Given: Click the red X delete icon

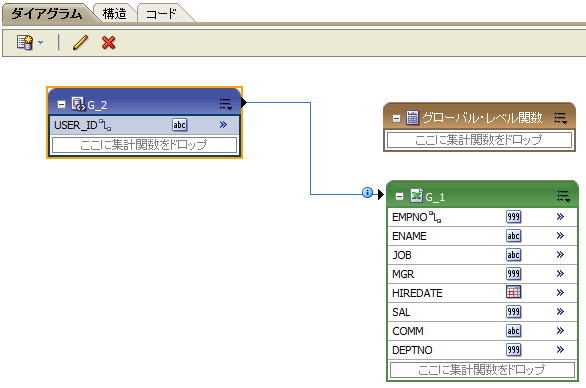Looking at the screenshot, I should pyautogui.click(x=108, y=43).
